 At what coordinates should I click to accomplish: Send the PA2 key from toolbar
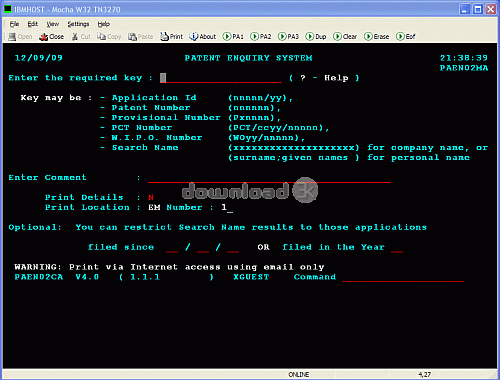[x=261, y=37]
